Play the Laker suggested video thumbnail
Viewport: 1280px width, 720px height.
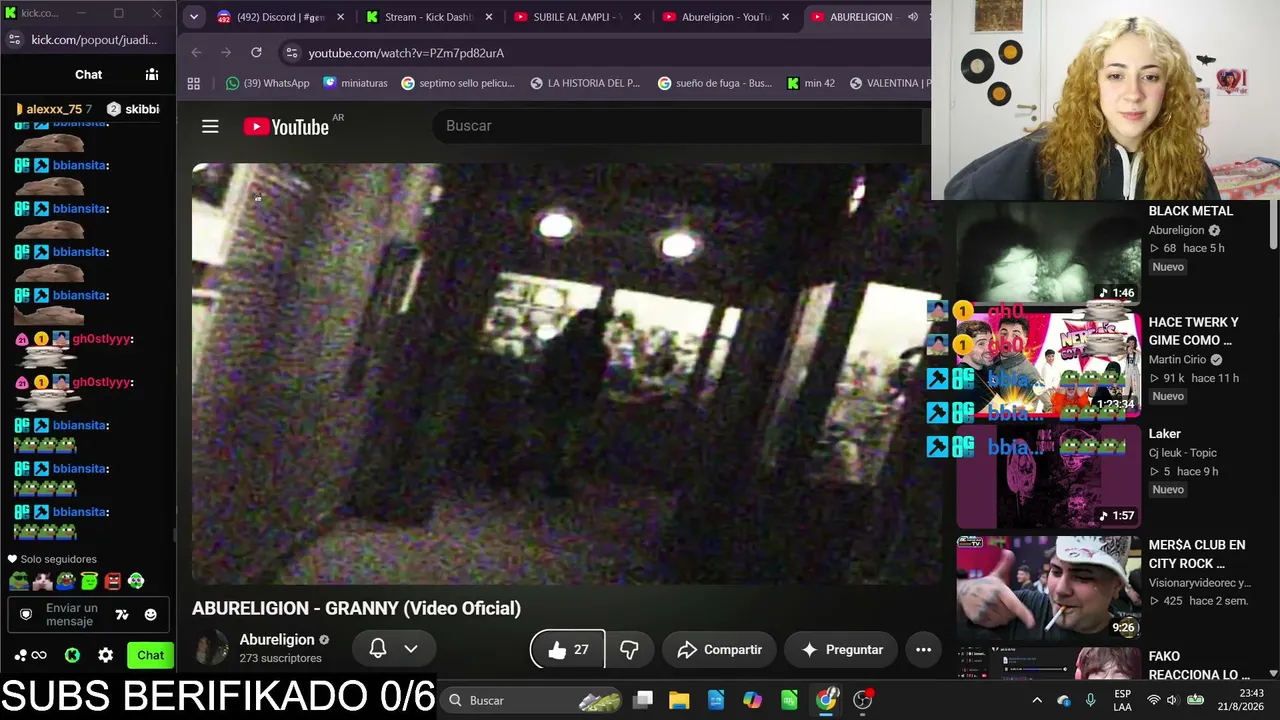tap(1048, 476)
